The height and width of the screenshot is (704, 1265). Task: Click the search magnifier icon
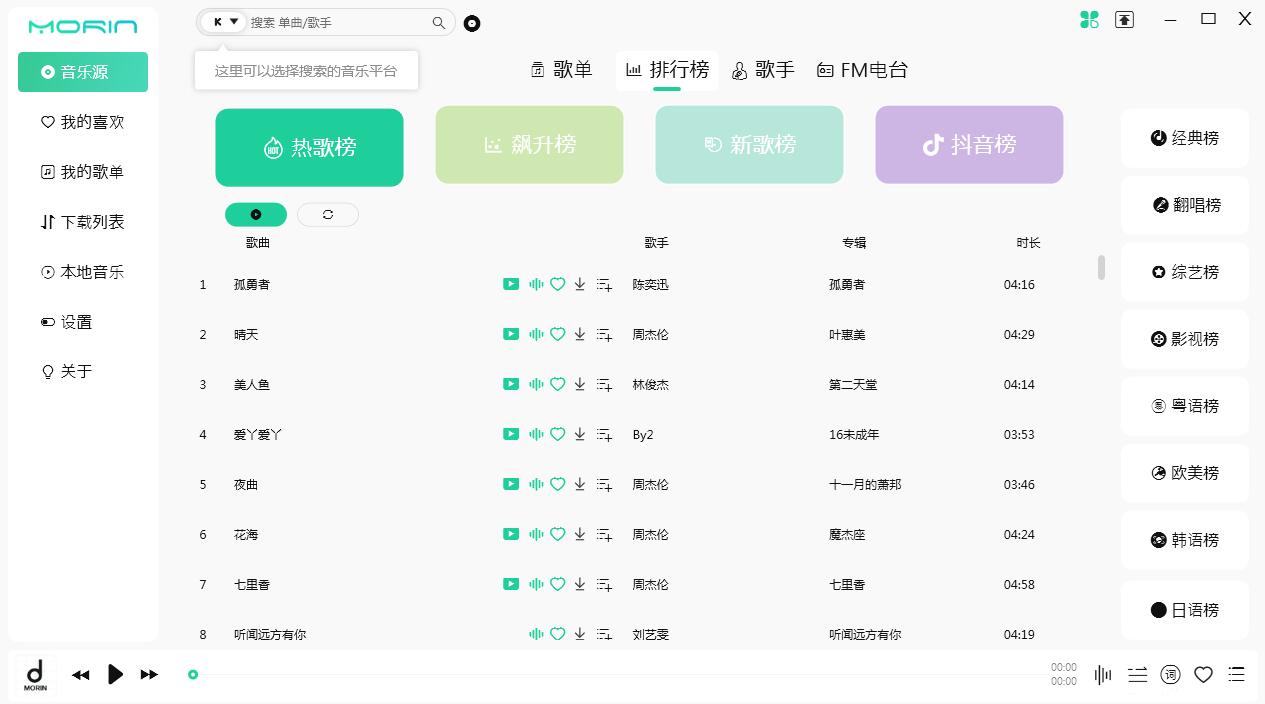[438, 22]
